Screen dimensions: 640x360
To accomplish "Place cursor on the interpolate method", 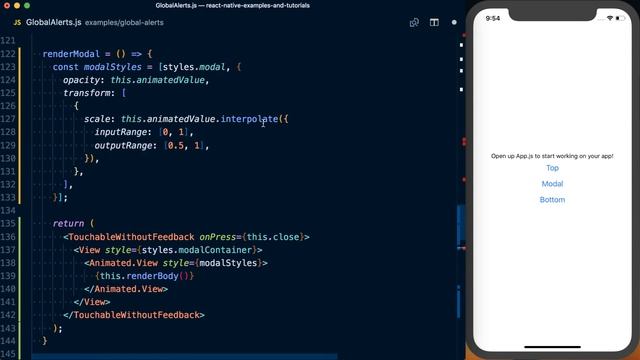I will click(x=249, y=119).
